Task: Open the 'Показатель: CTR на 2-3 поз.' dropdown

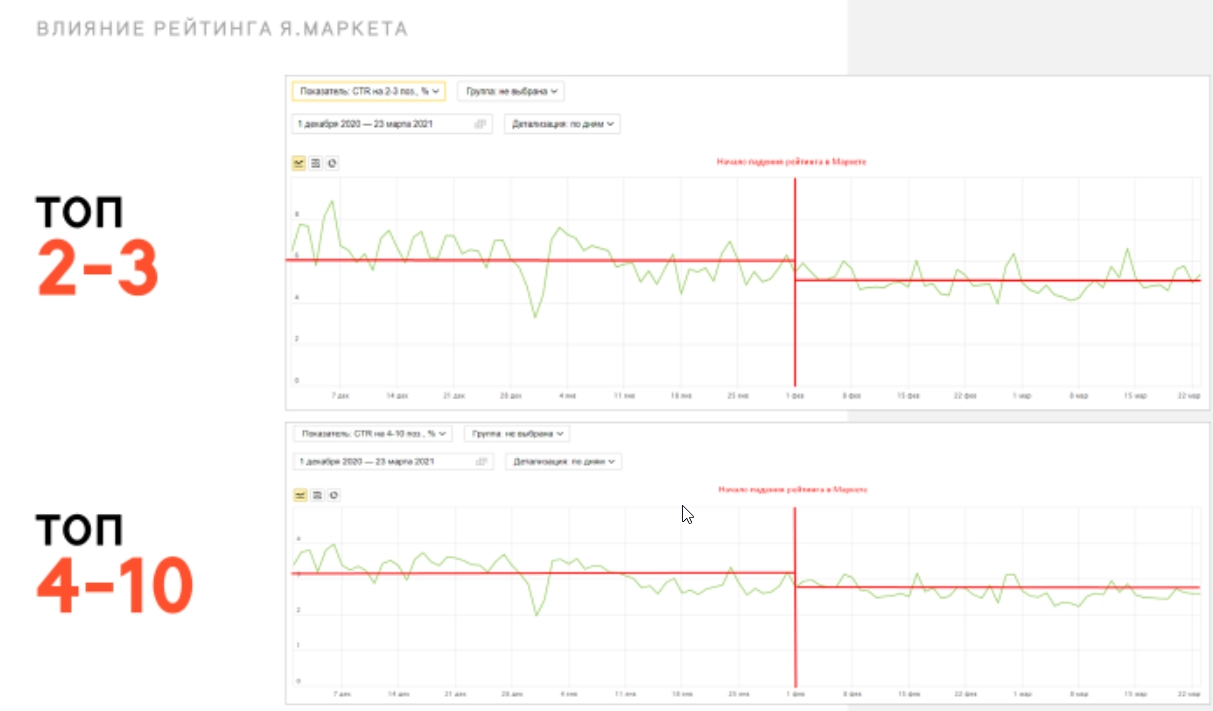Action: (370, 90)
